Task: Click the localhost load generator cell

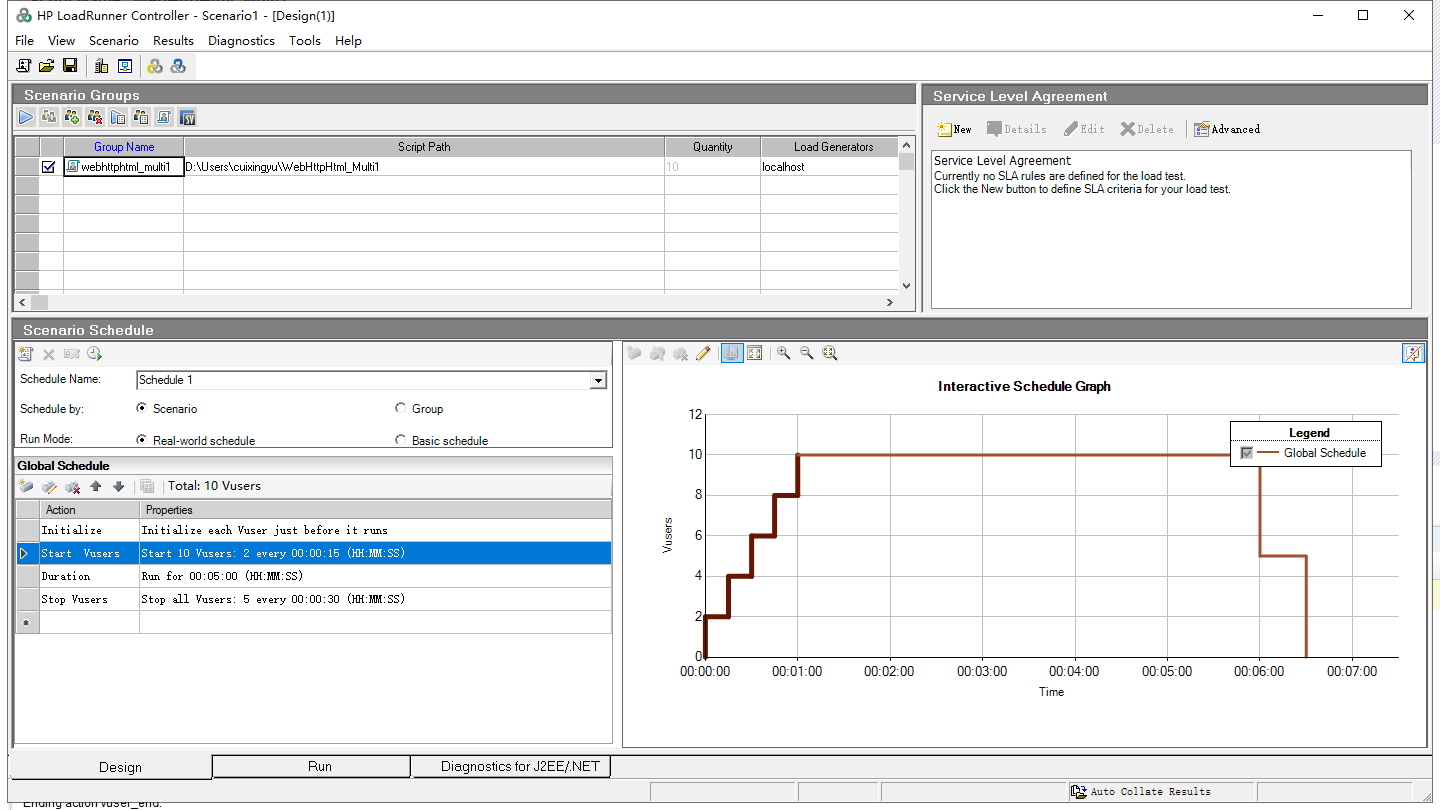Action: [x=829, y=167]
